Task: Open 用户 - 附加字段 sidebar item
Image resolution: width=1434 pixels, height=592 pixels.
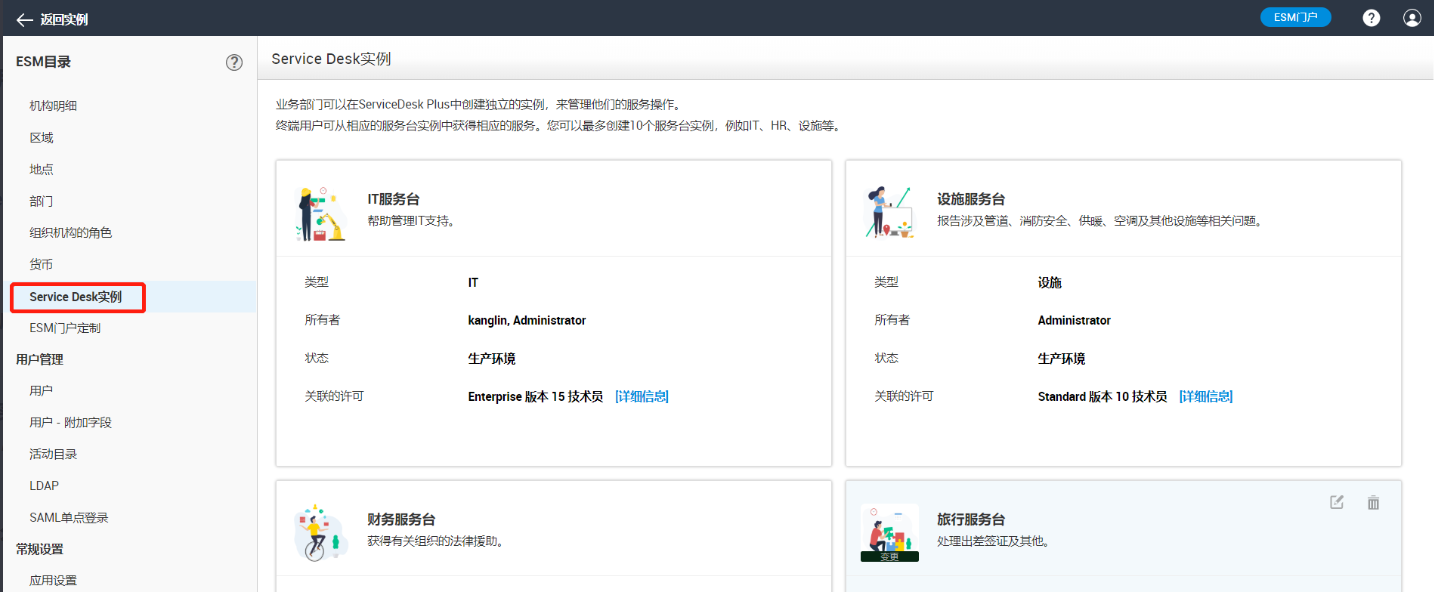Action: (70, 423)
